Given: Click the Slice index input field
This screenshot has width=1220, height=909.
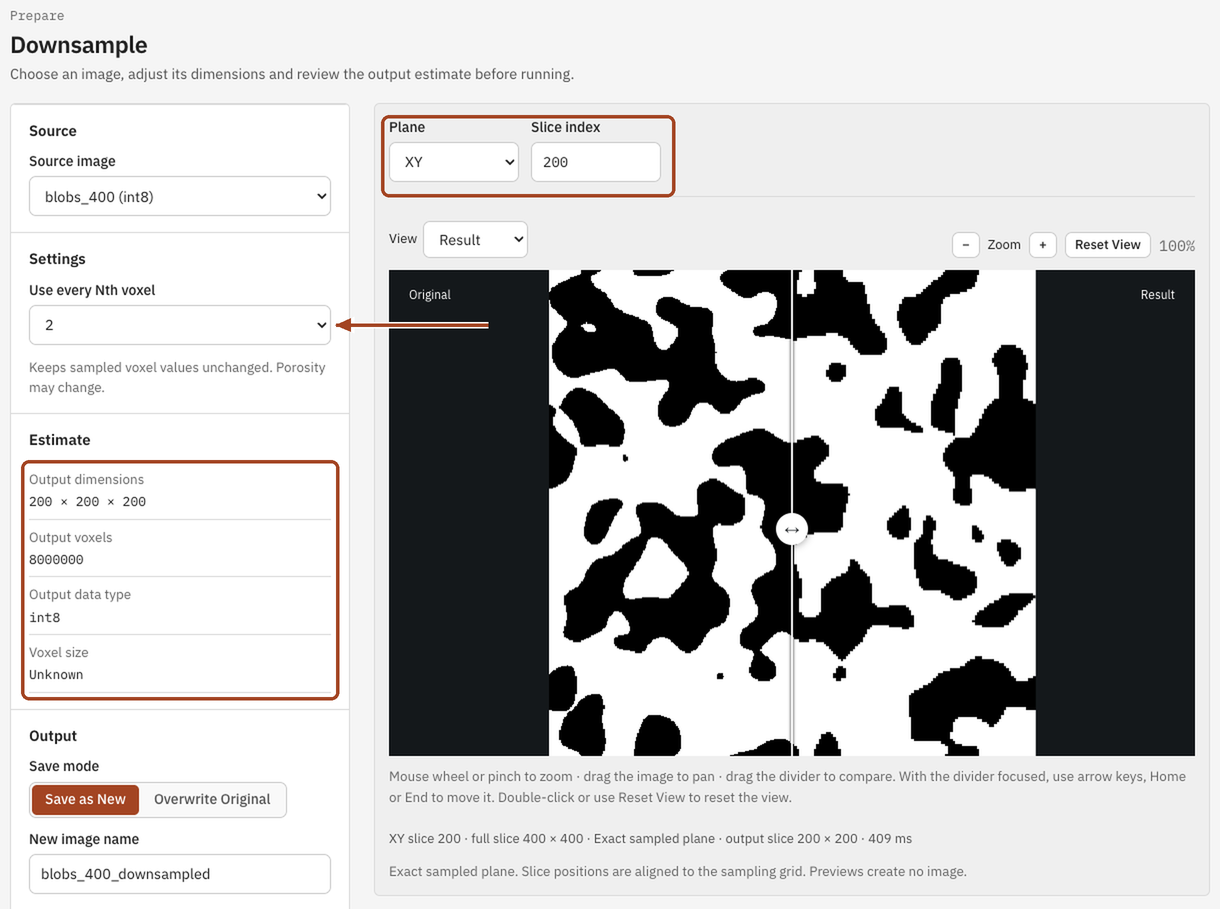Looking at the screenshot, I should [x=596, y=162].
